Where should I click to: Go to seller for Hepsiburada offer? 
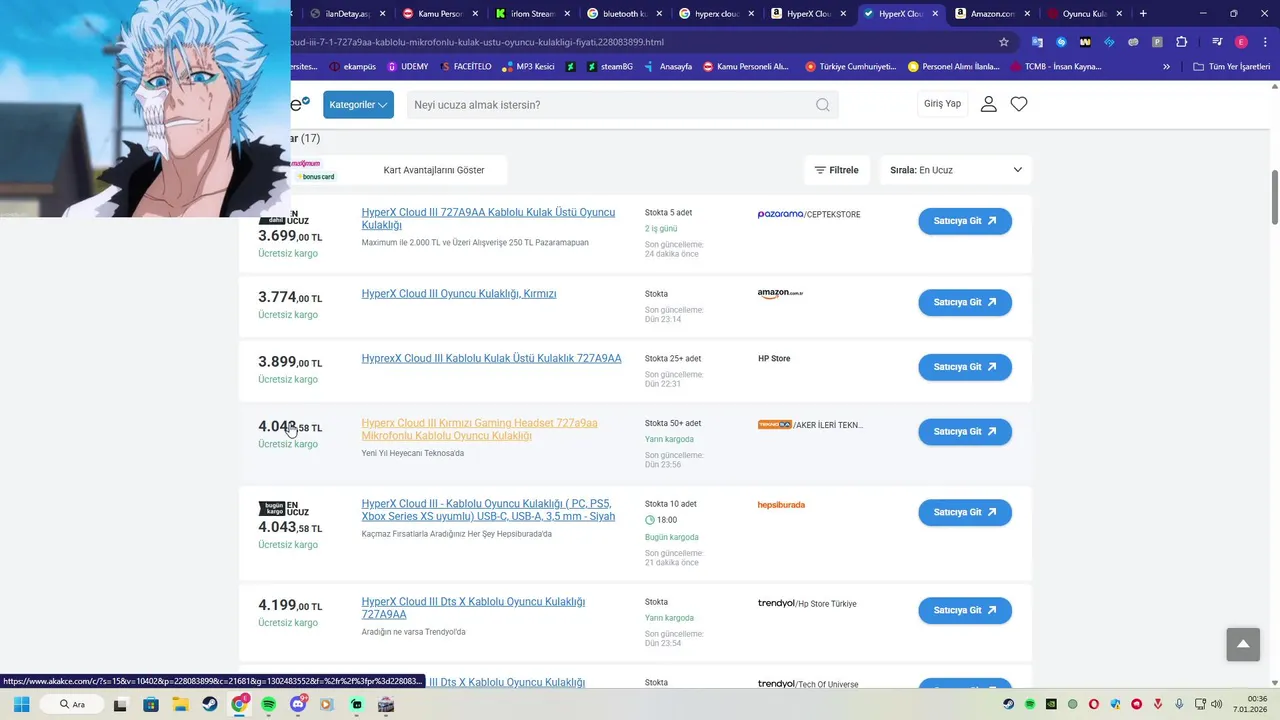[965, 512]
